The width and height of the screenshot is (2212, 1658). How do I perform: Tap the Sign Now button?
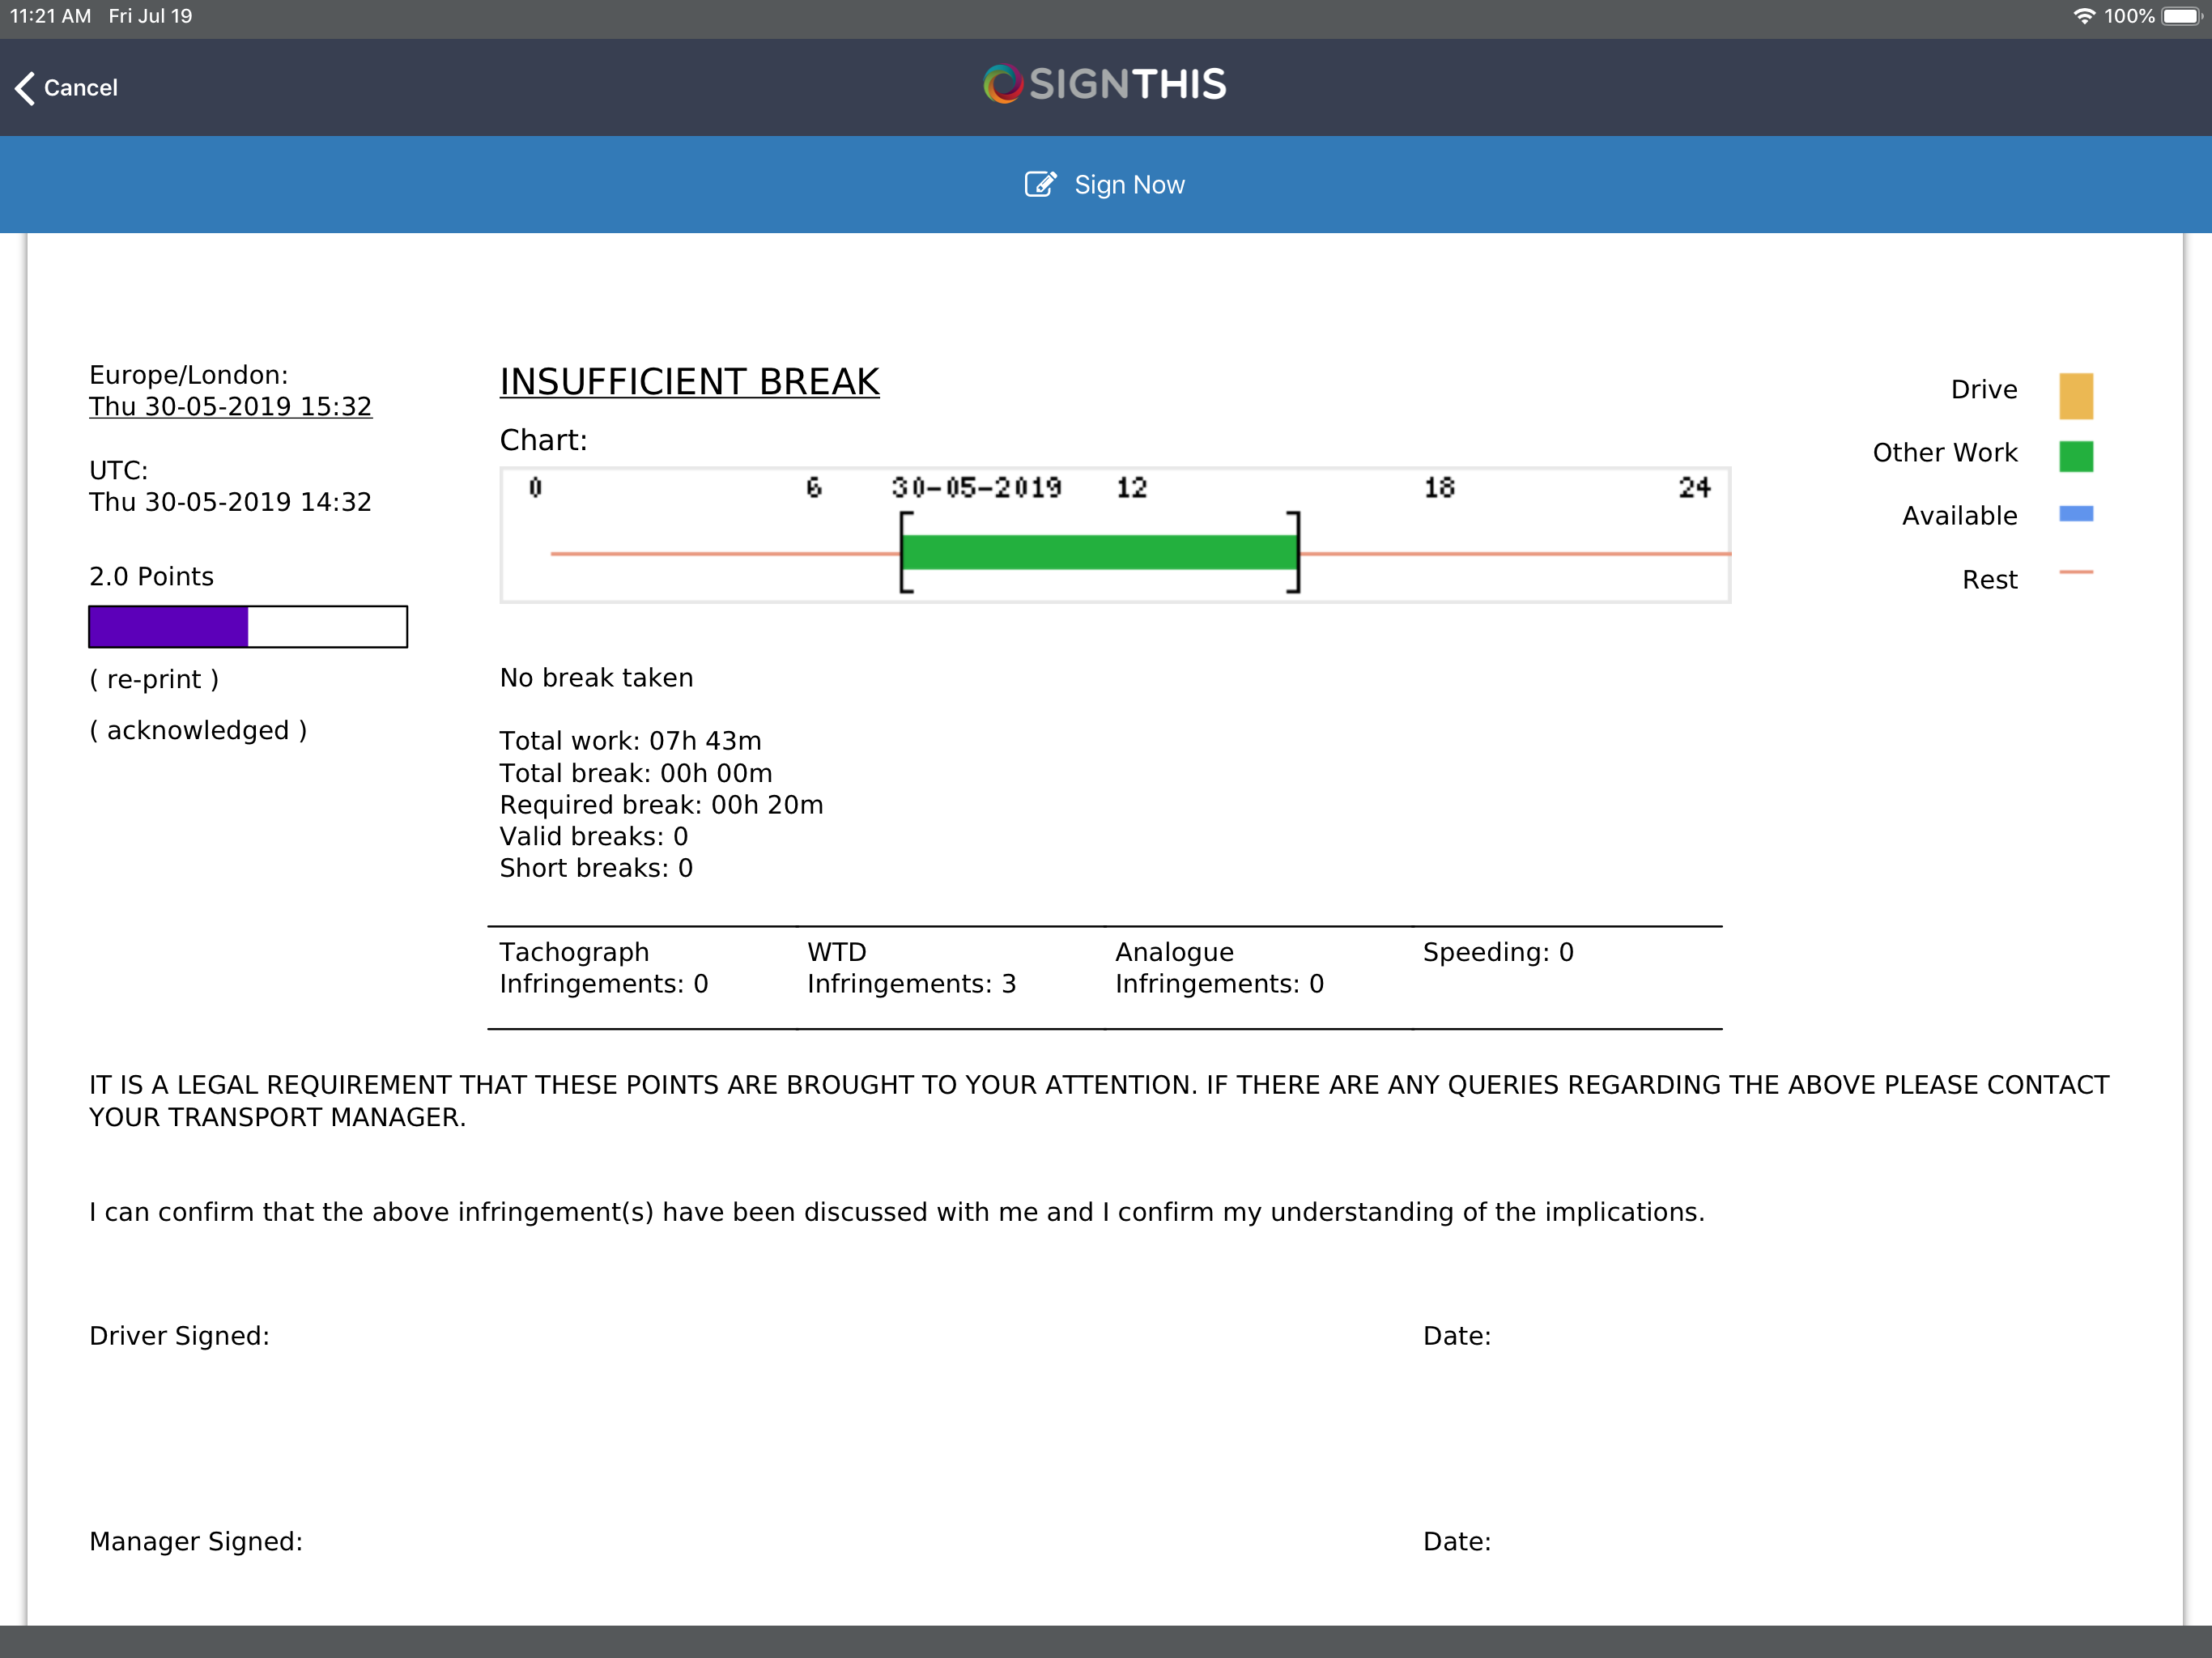click(x=1105, y=185)
